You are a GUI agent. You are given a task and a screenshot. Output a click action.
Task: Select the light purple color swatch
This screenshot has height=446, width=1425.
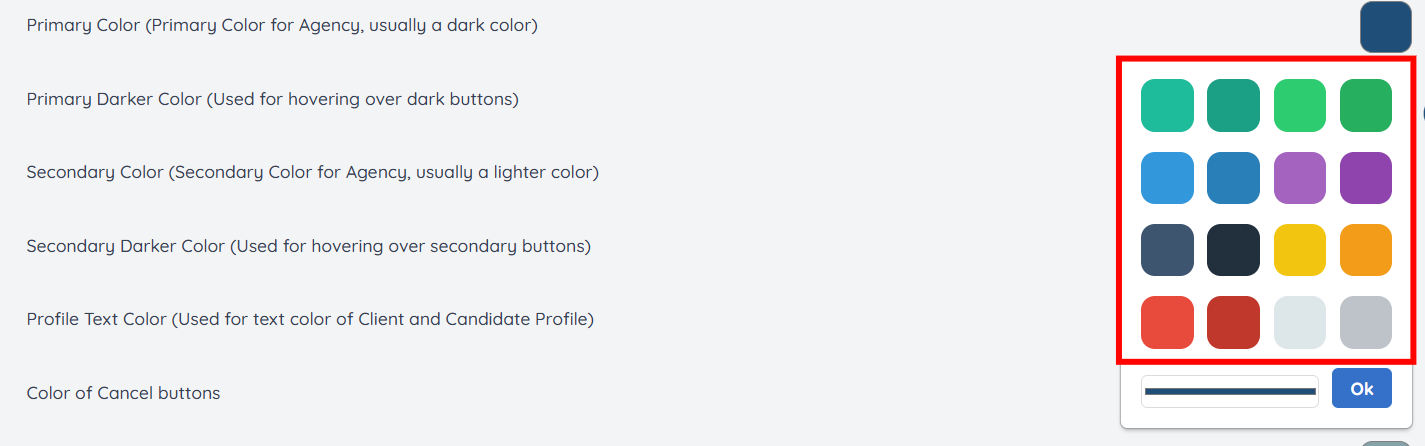tap(1299, 178)
